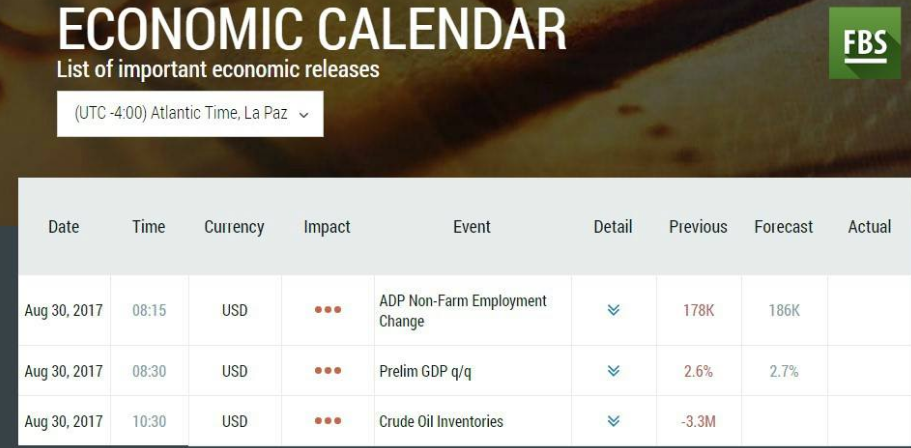Viewport: 911px width, 448px height.
Task: Click the Forecast column header
Action: click(x=784, y=227)
